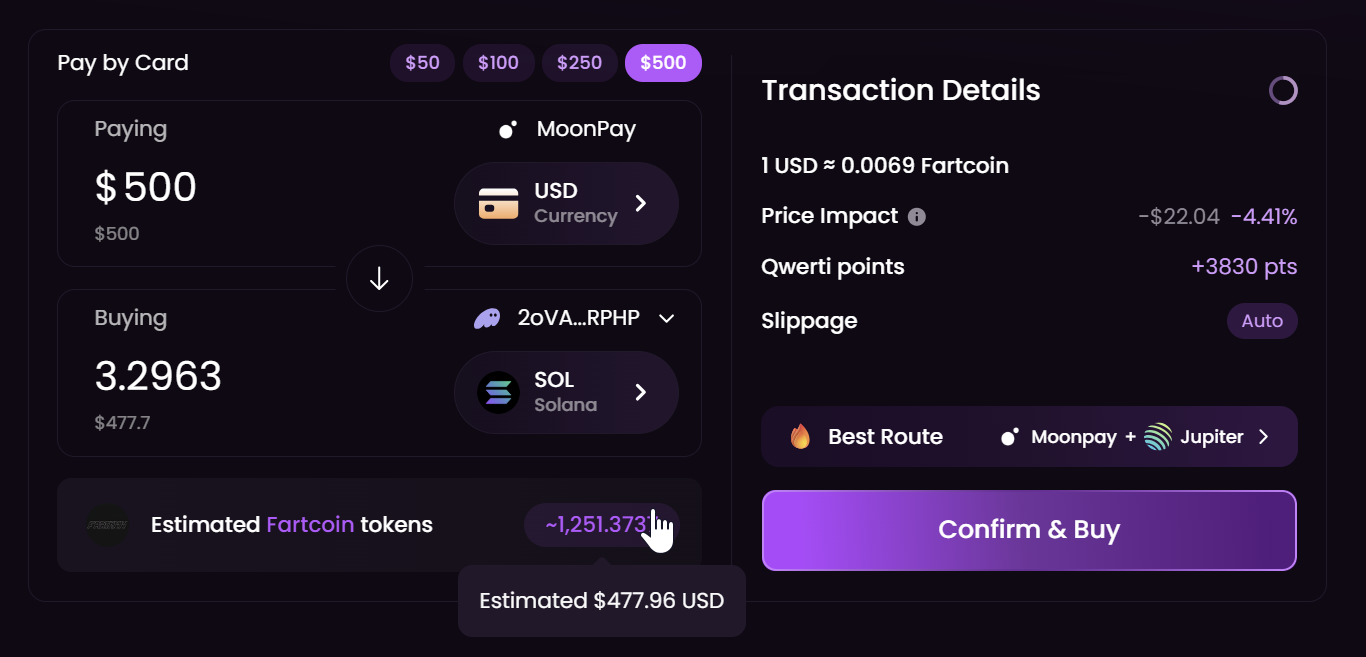Image resolution: width=1366 pixels, height=657 pixels.
Task: Click the circular loading refresh icon
Action: [x=1283, y=91]
